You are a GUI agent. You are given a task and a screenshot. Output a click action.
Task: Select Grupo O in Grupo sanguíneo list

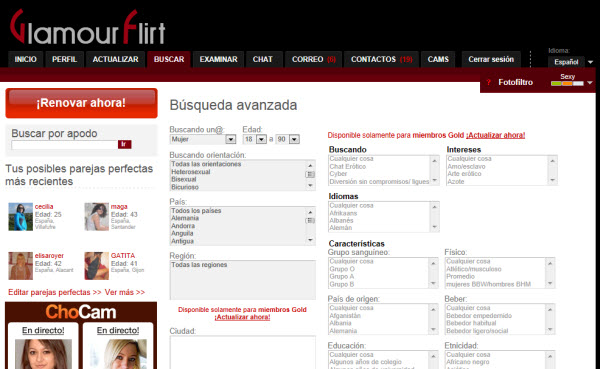point(342,269)
